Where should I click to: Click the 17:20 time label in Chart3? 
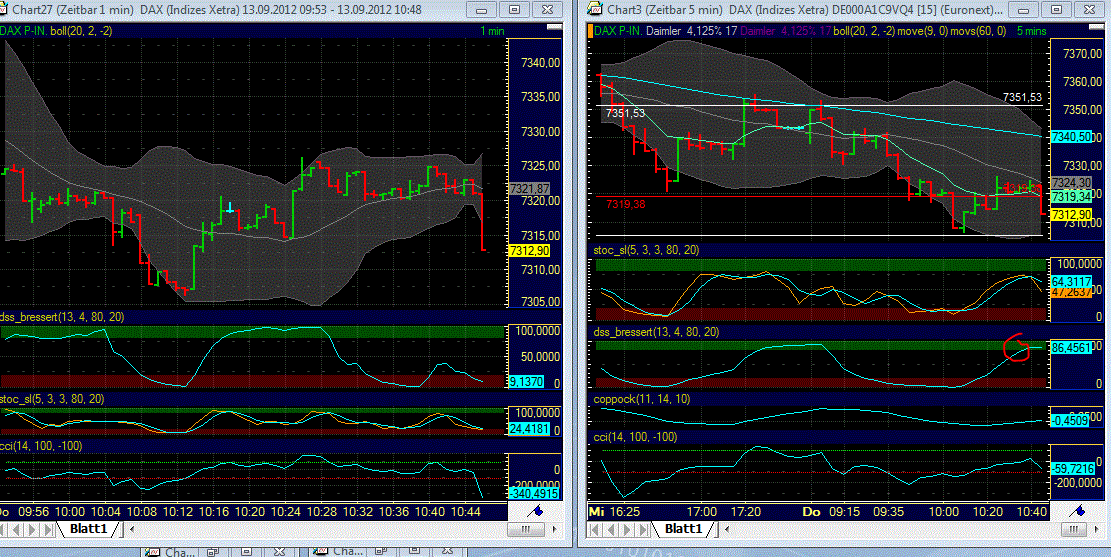745,511
